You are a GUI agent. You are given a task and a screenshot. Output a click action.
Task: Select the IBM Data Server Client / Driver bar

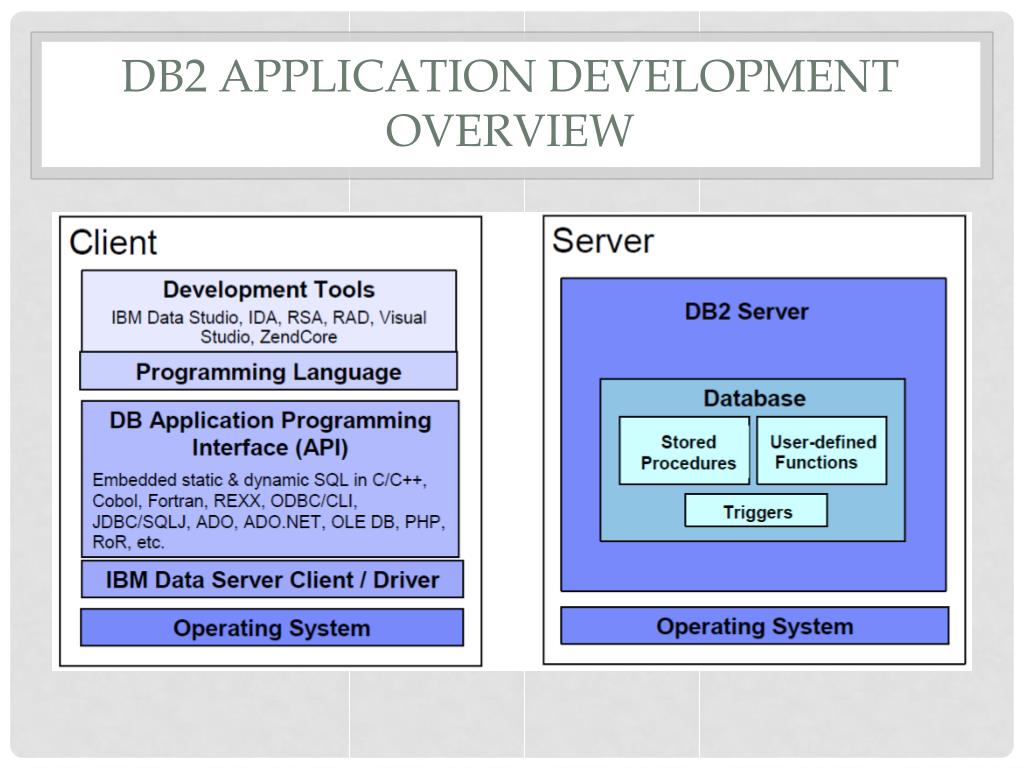point(271,578)
